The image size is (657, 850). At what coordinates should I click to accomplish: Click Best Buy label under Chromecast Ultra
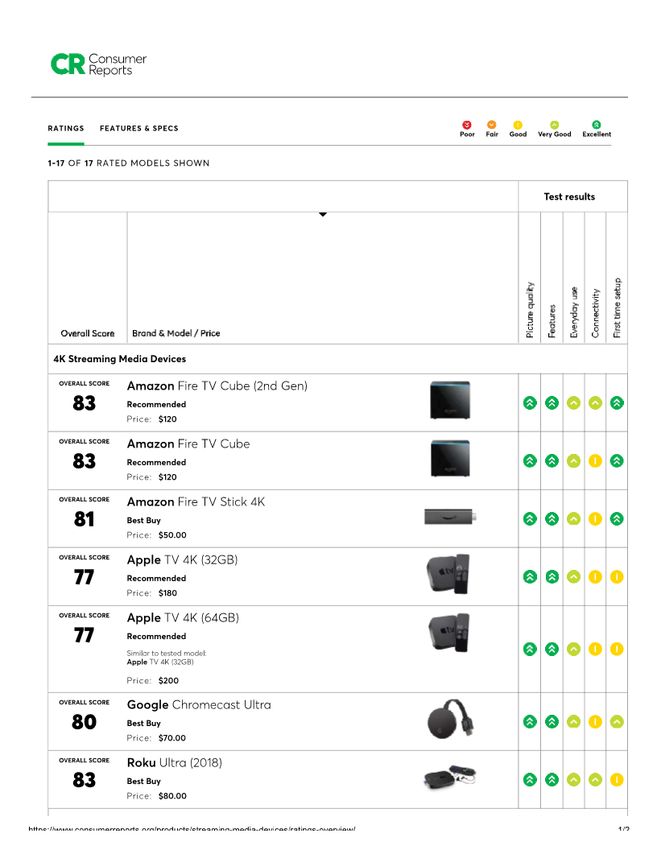pos(144,723)
